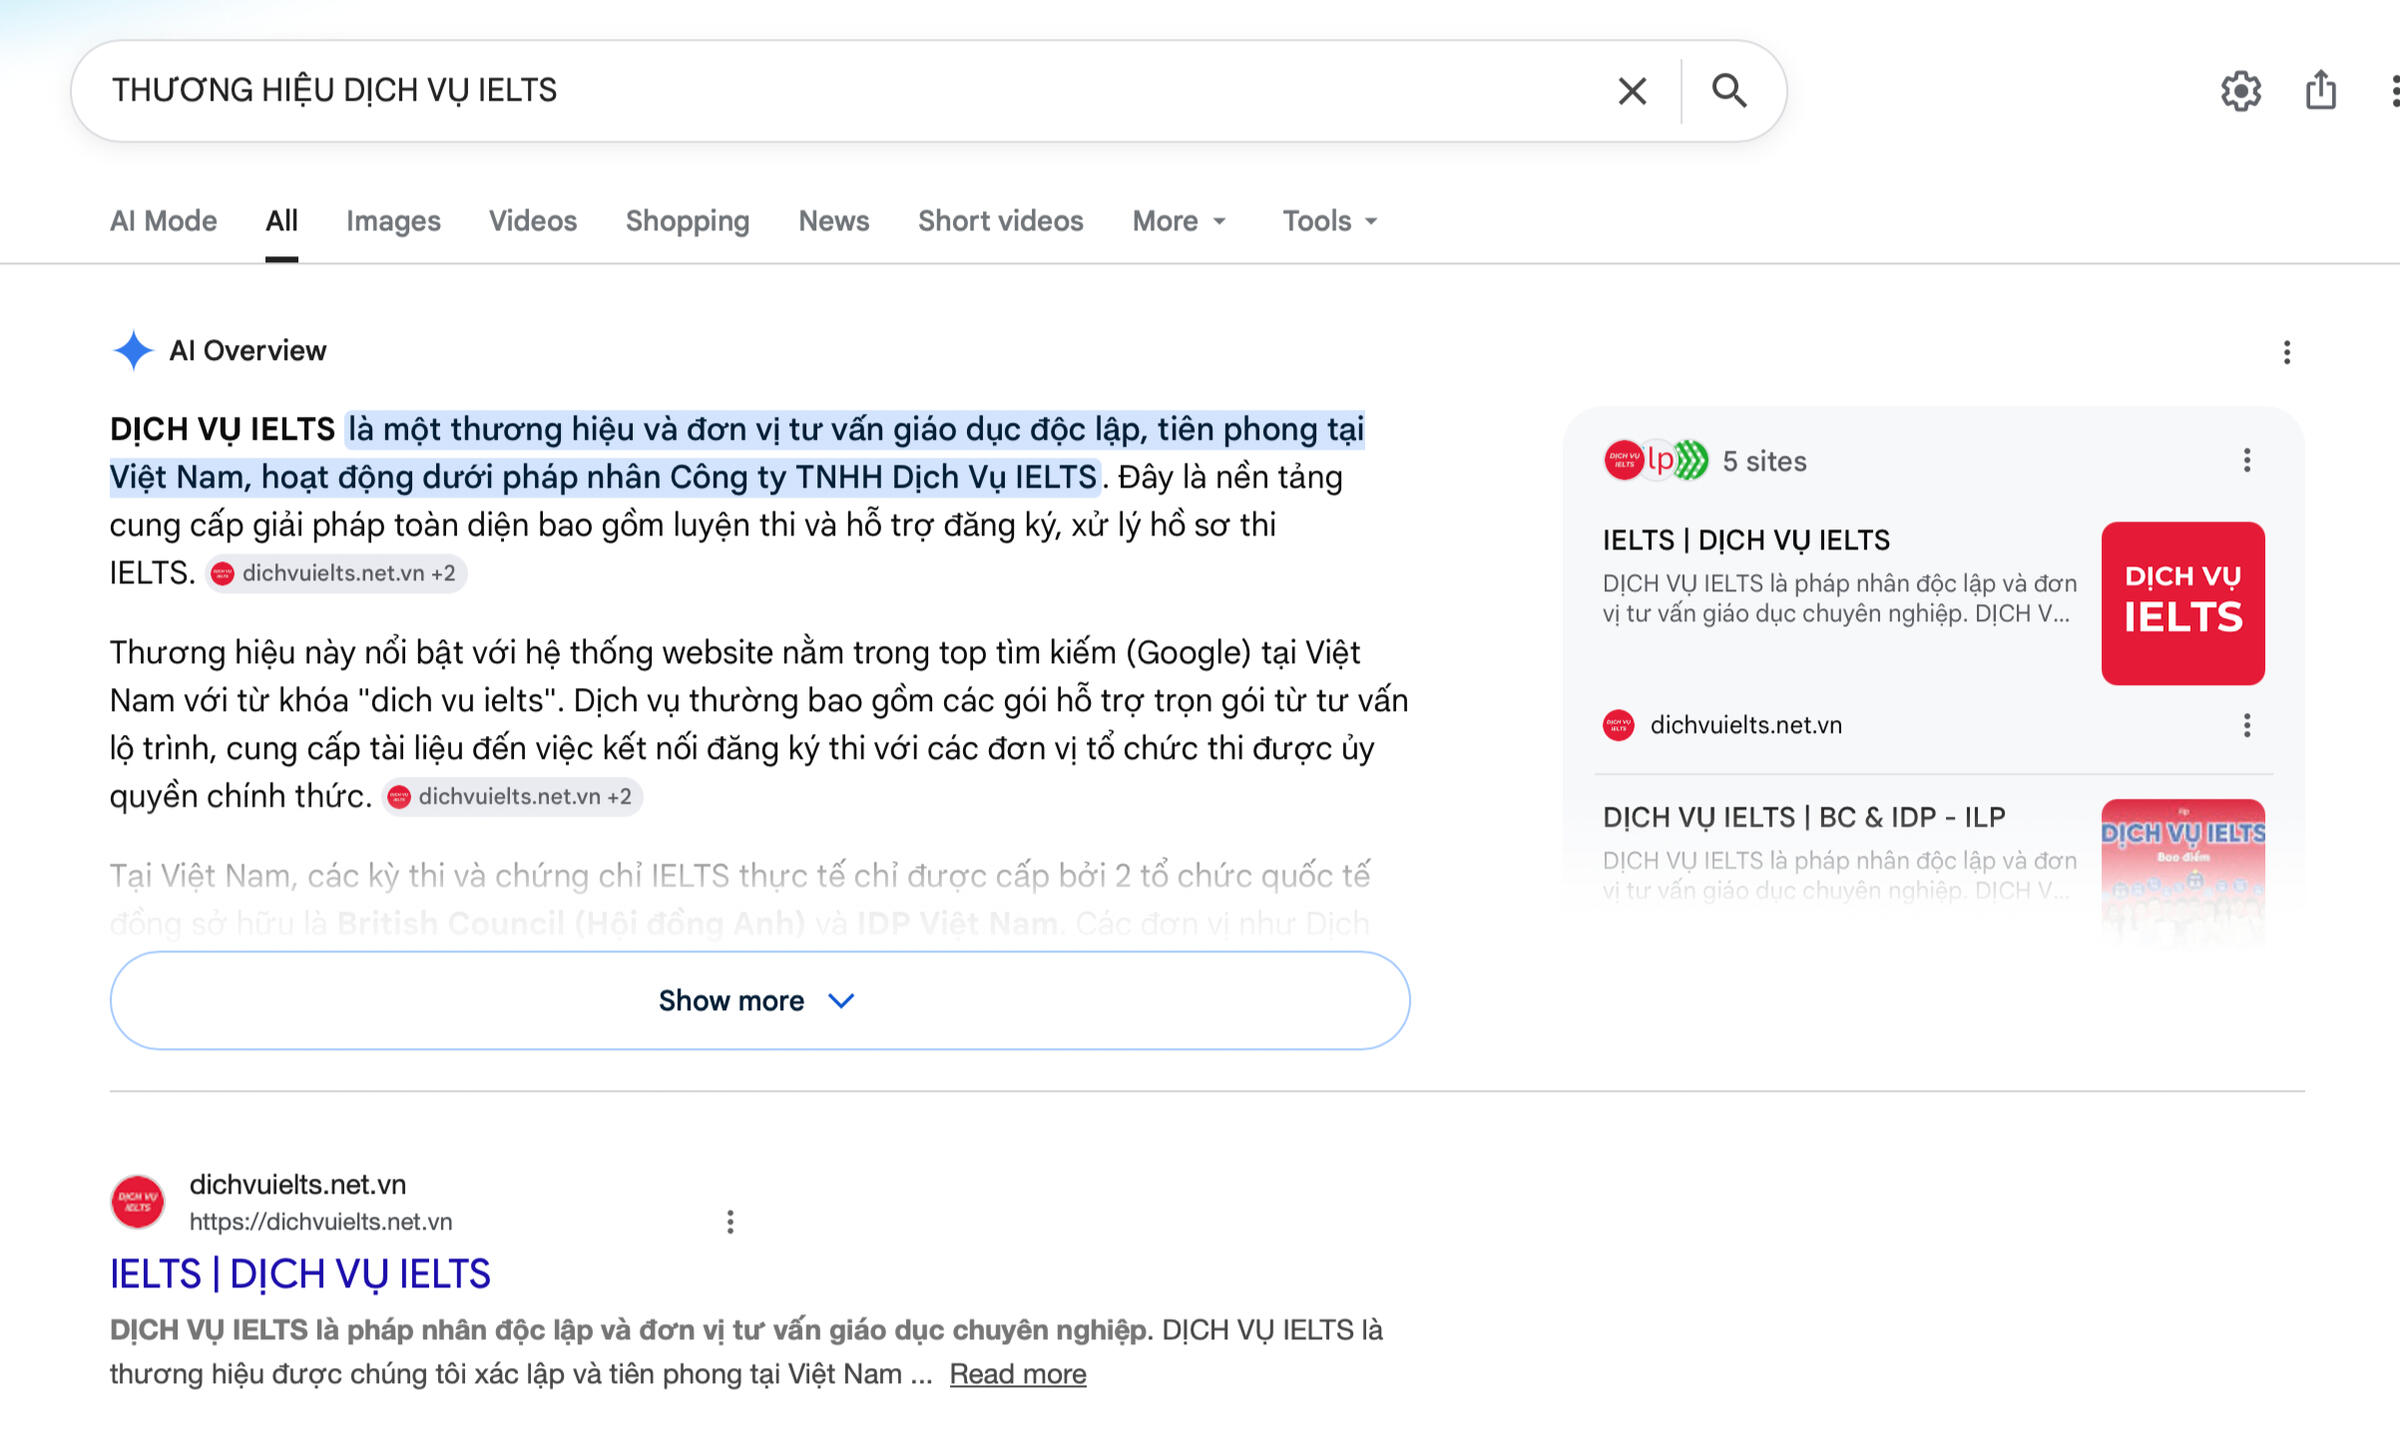Open the News tab
Image resolution: width=2400 pixels, height=1442 pixels.
pos(834,221)
